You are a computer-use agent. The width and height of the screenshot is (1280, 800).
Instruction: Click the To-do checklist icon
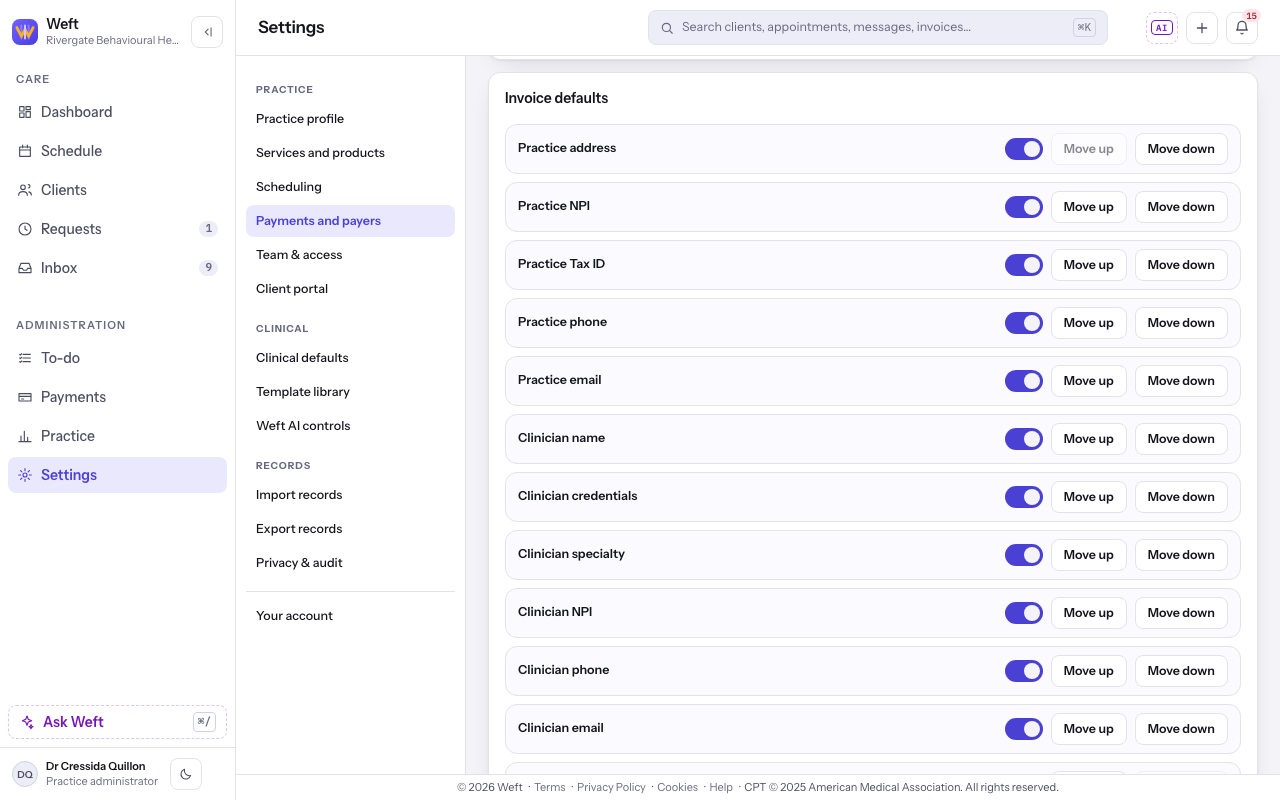(x=25, y=358)
